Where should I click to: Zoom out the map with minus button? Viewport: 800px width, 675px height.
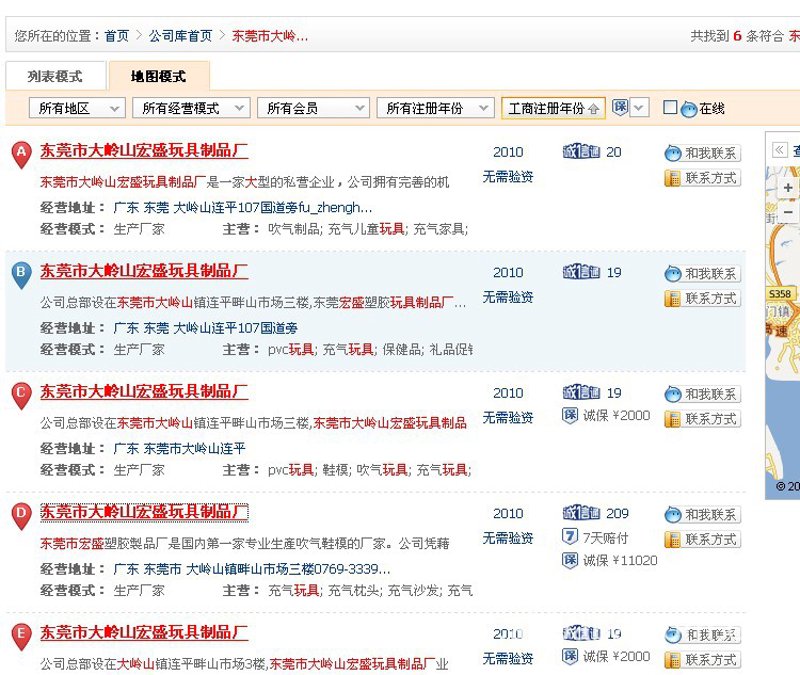pos(788,212)
